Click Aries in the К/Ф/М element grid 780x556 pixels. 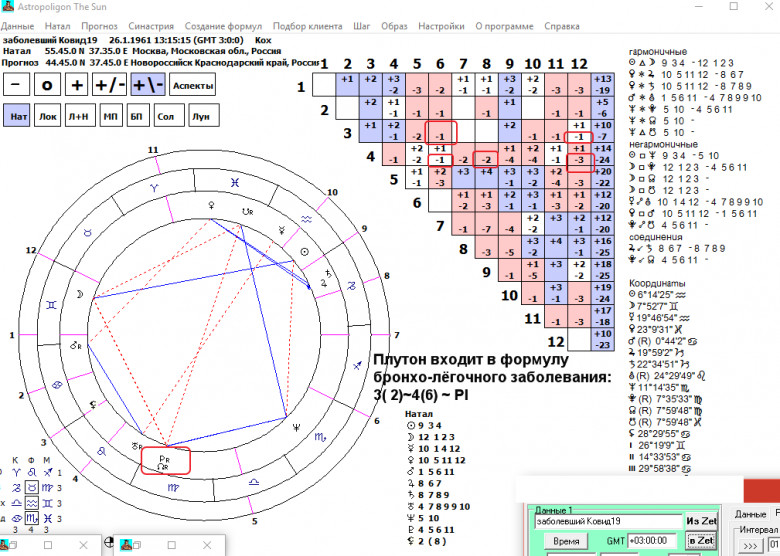16,472
